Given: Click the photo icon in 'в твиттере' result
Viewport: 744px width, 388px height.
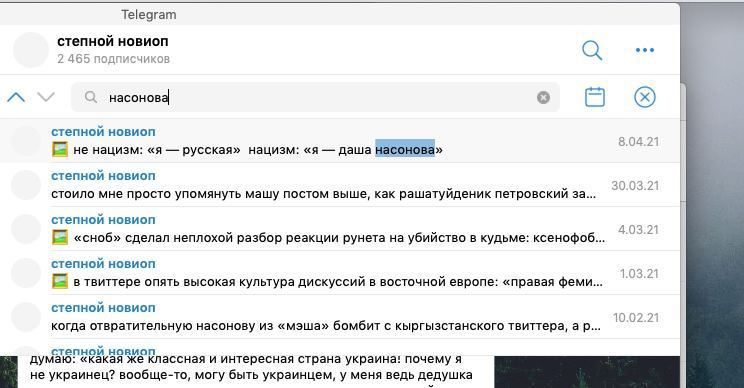Looking at the screenshot, I should click(60, 281).
